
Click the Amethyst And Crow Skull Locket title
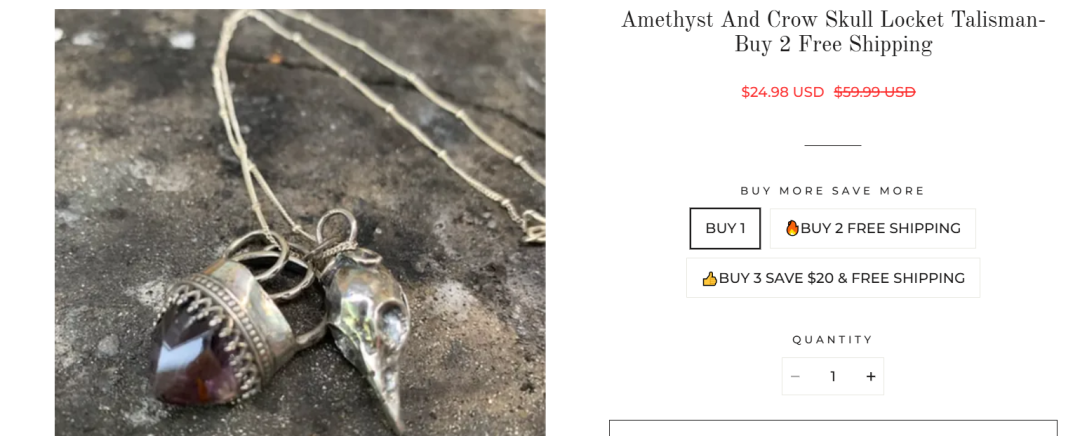(x=833, y=32)
